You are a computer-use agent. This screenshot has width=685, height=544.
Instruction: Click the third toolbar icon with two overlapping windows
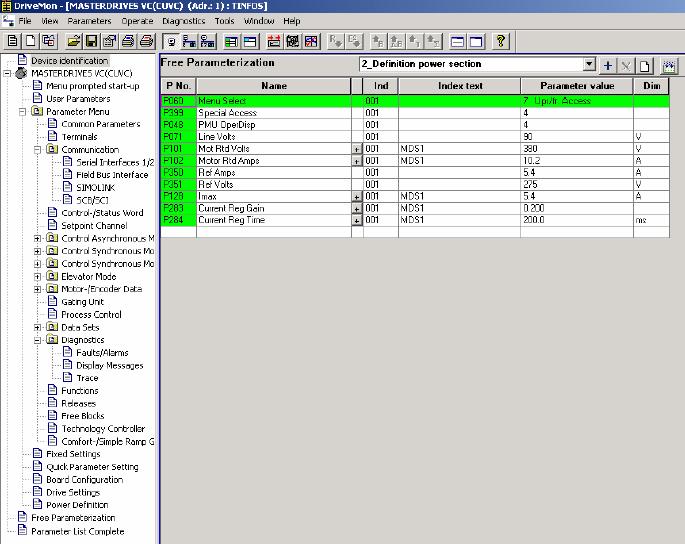pyautogui.click(x=49, y=41)
